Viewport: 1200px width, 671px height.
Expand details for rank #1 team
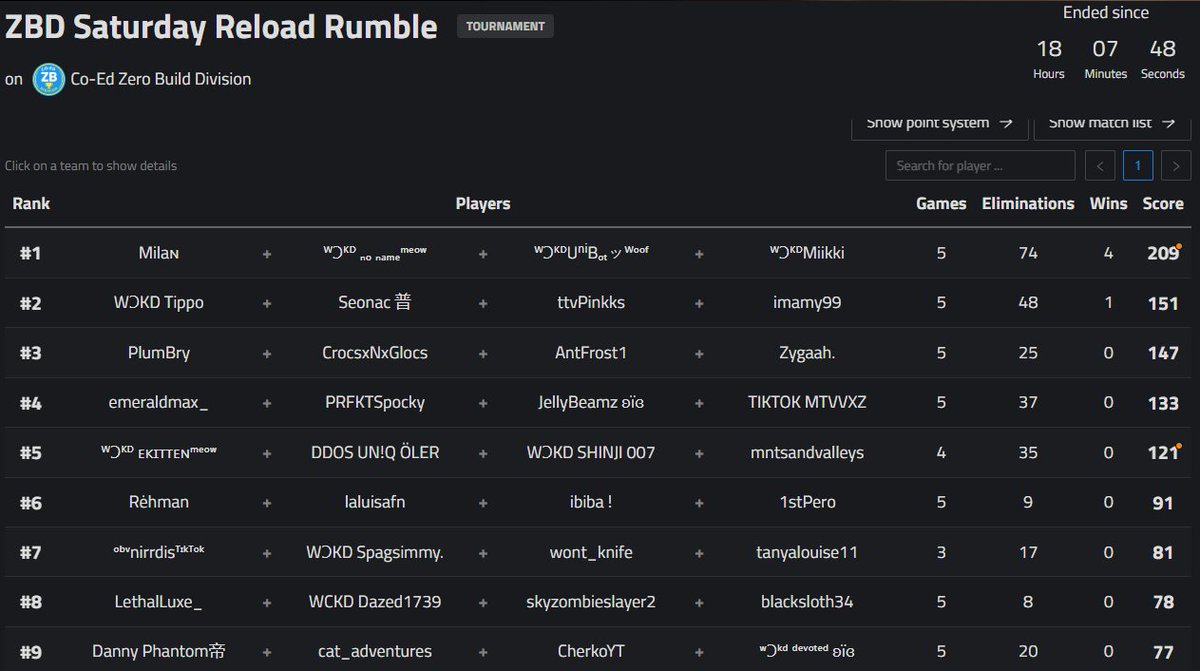[600, 253]
